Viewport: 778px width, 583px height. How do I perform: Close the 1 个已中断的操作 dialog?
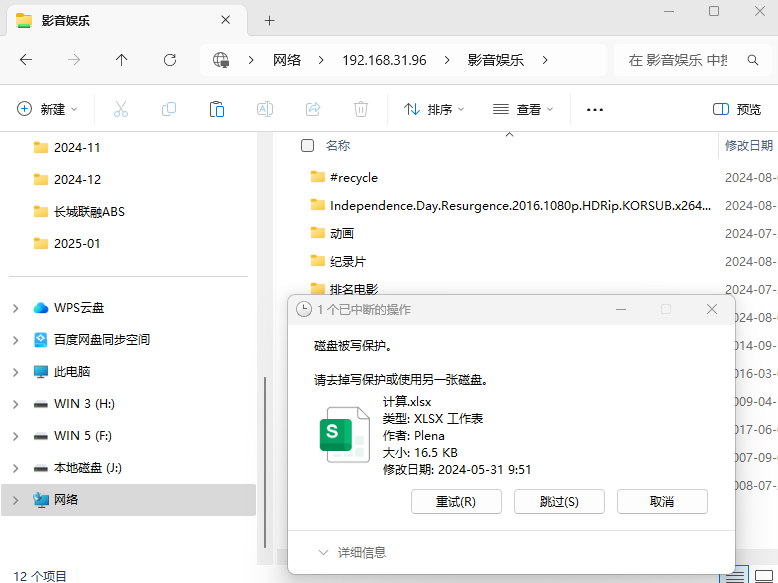[x=712, y=309]
